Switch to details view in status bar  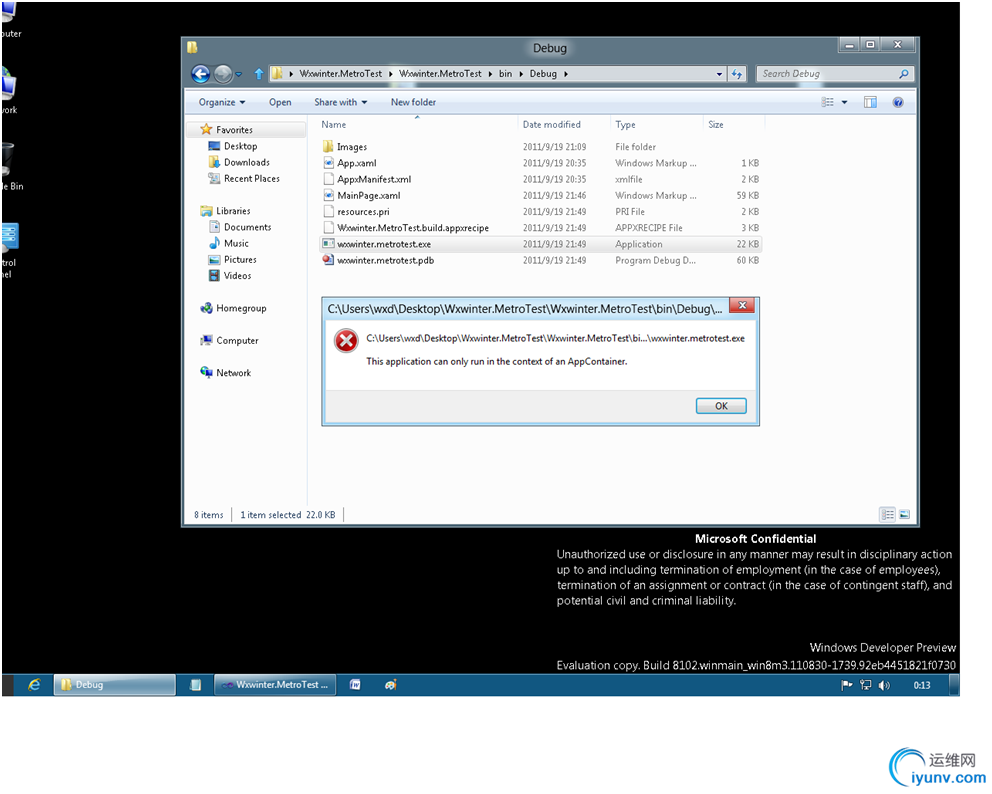pyautogui.click(x=888, y=515)
